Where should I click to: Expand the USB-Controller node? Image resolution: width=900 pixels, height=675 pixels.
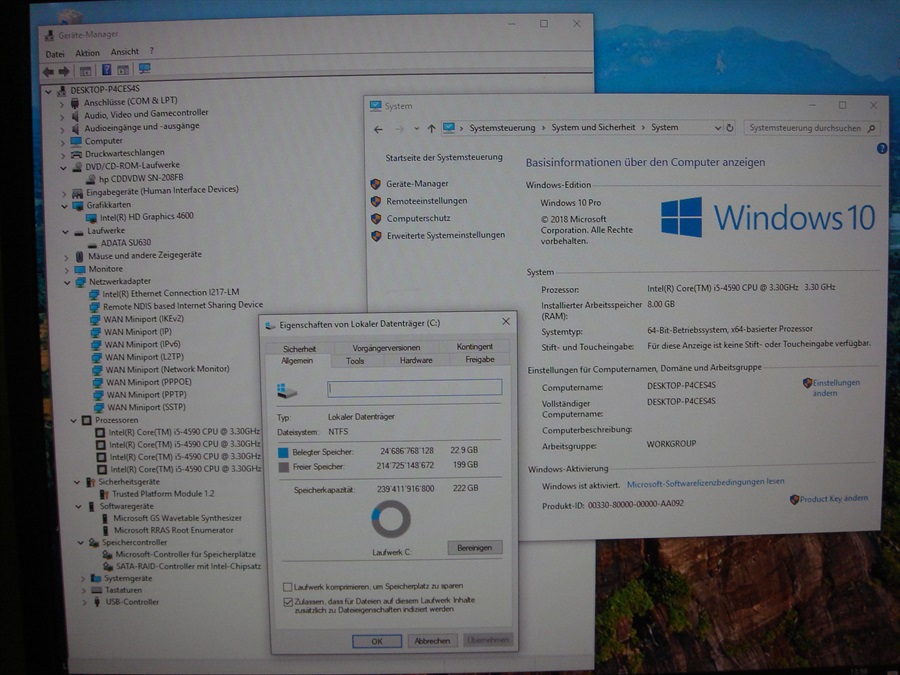[x=84, y=602]
